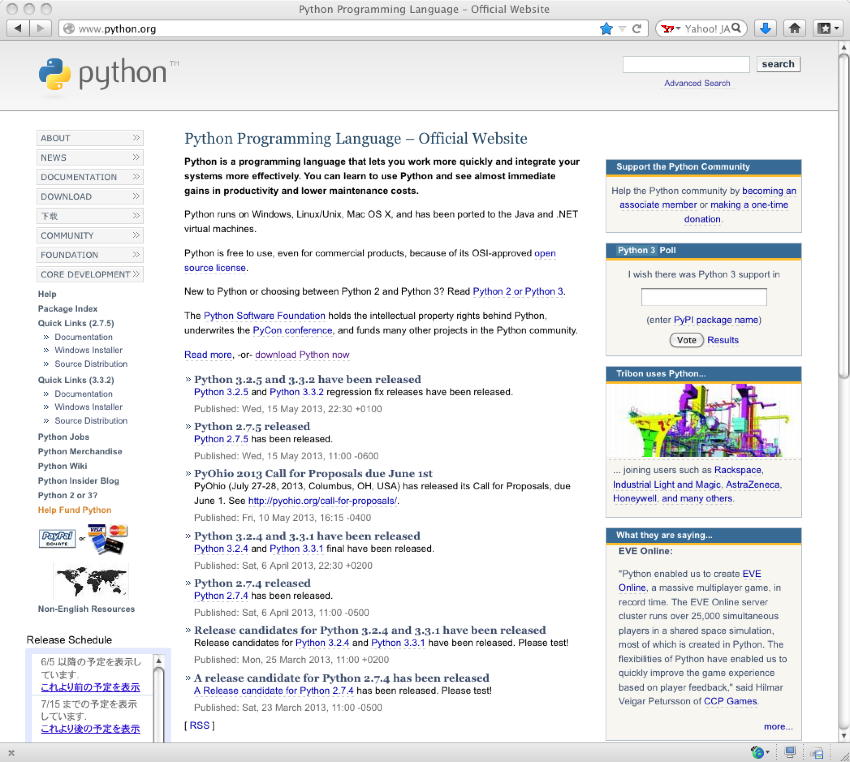Focus the site search text field
Screen dimensions: 850x762
(686, 64)
